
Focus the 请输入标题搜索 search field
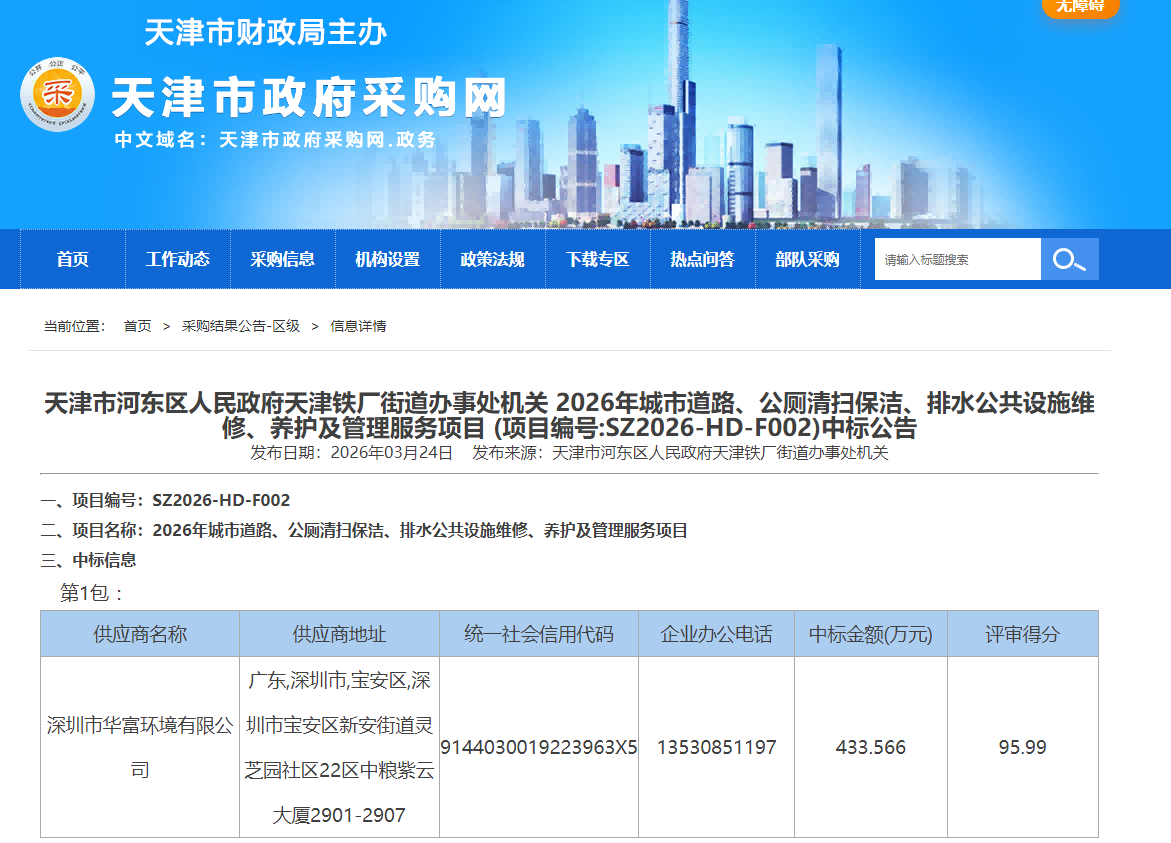[957, 260]
